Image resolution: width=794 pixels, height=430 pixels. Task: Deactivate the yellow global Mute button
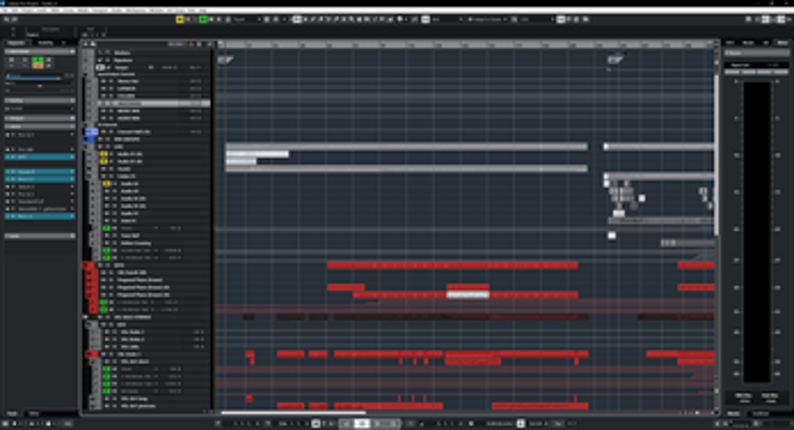point(180,19)
